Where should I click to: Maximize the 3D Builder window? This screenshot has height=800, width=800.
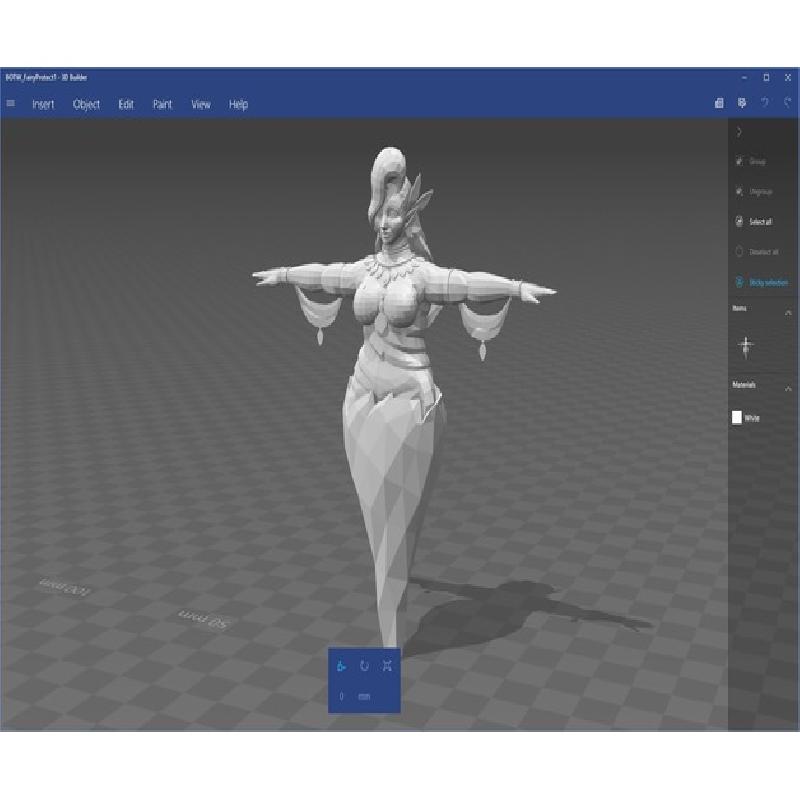tap(766, 78)
